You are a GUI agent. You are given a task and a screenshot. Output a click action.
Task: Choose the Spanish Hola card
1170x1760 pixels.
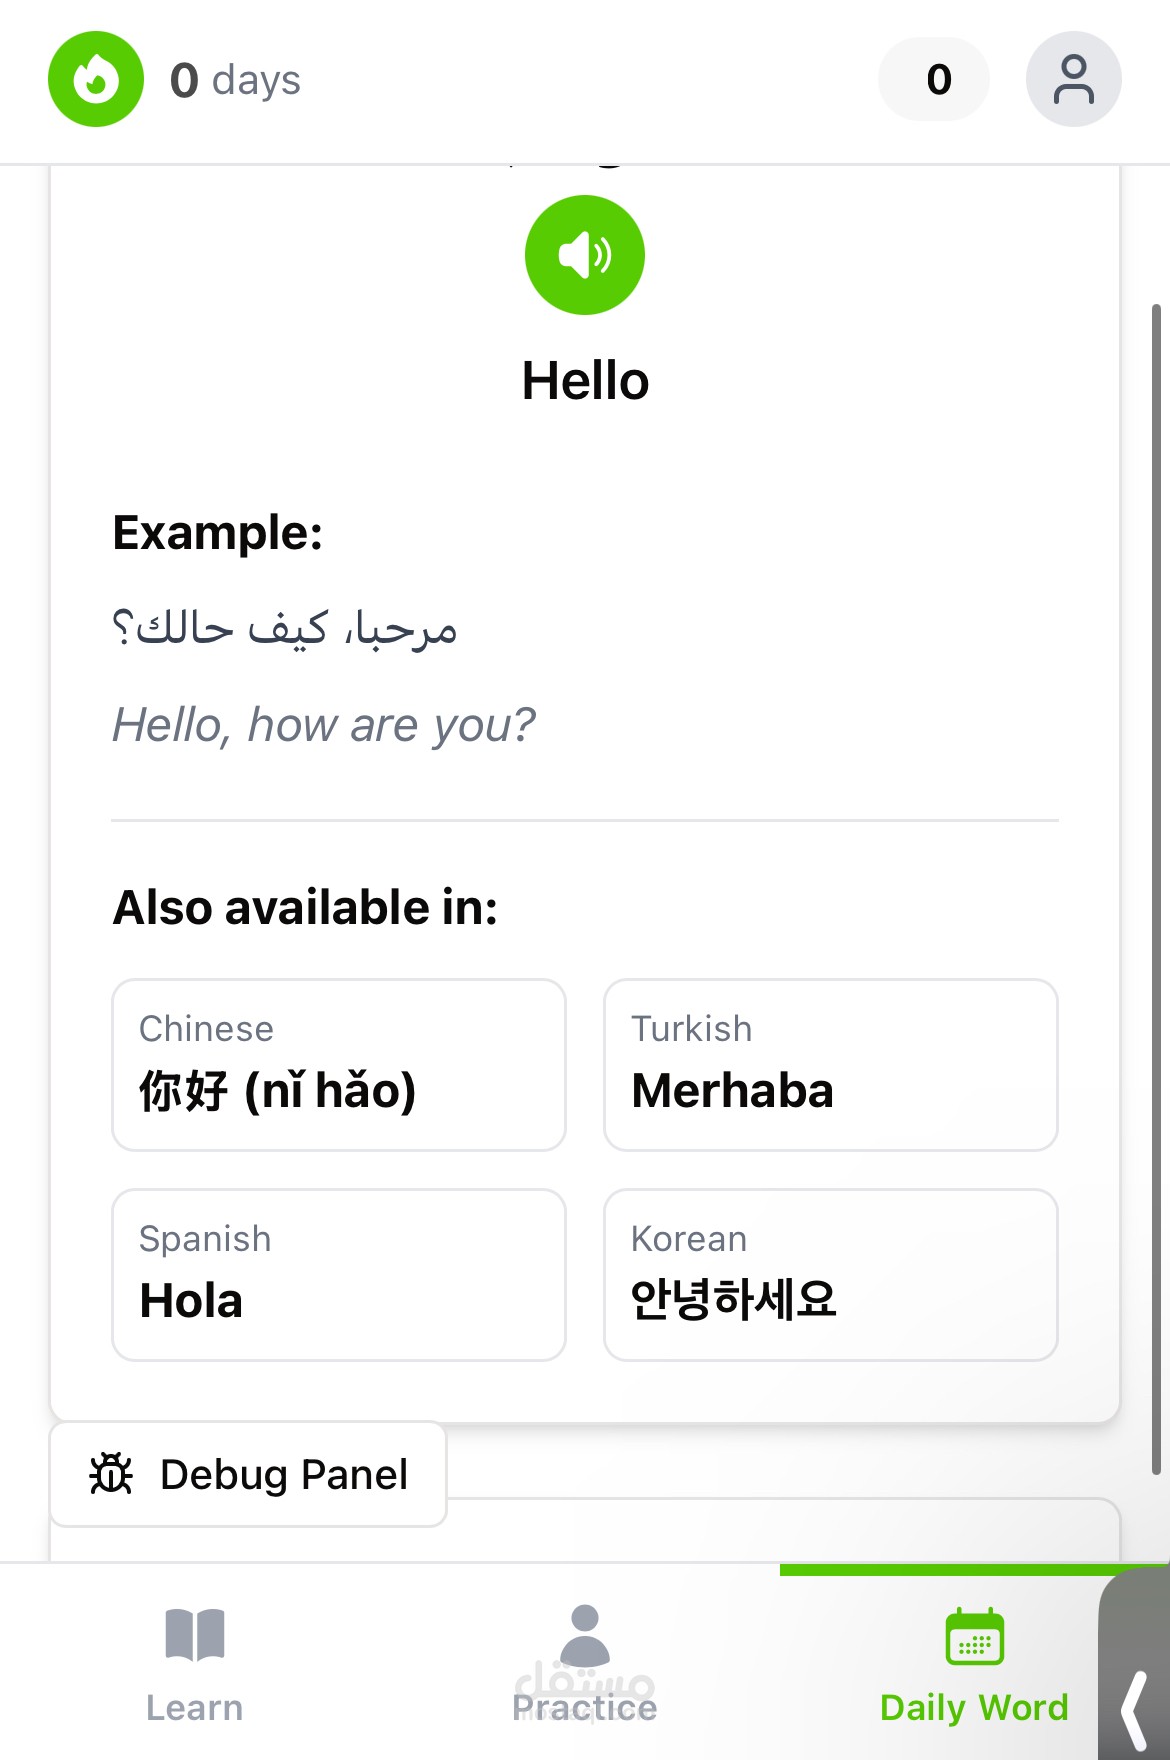pos(339,1275)
